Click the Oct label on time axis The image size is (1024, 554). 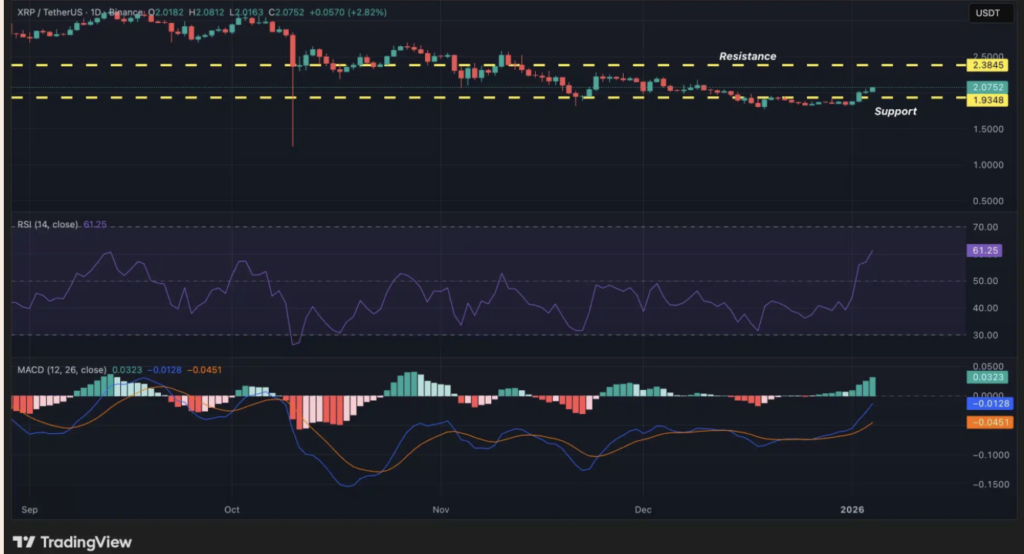(x=232, y=510)
